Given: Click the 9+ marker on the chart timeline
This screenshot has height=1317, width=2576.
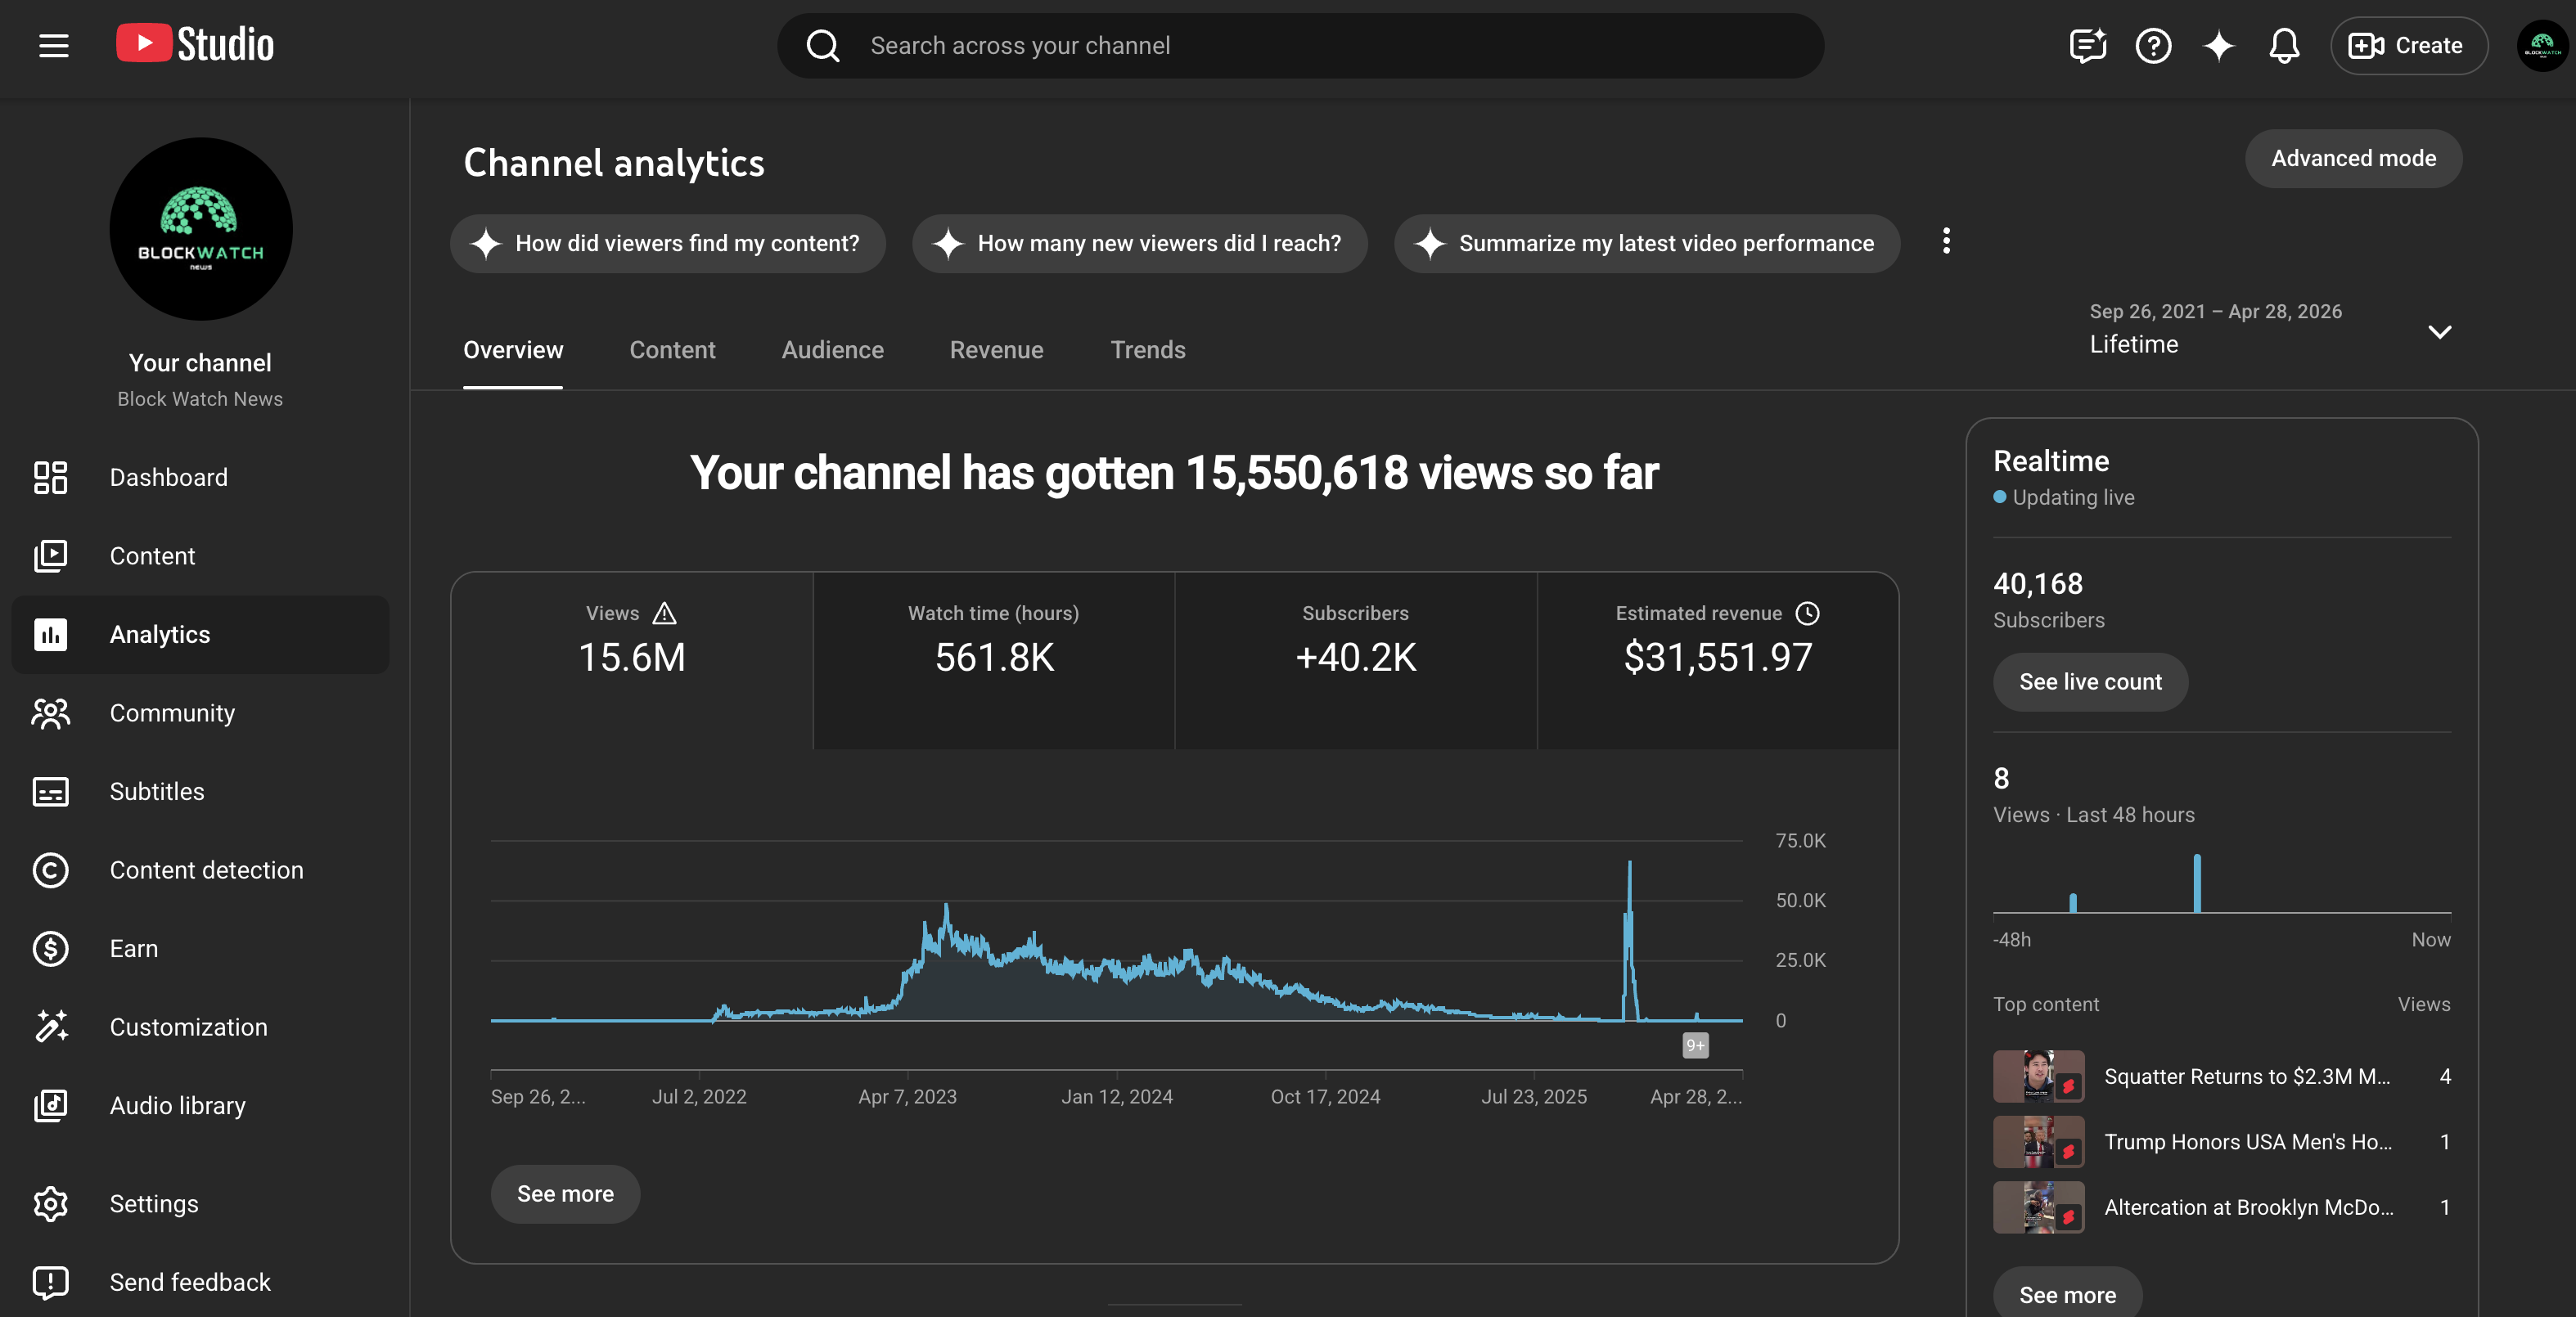Looking at the screenshot, I should tap(1695, 1045).
